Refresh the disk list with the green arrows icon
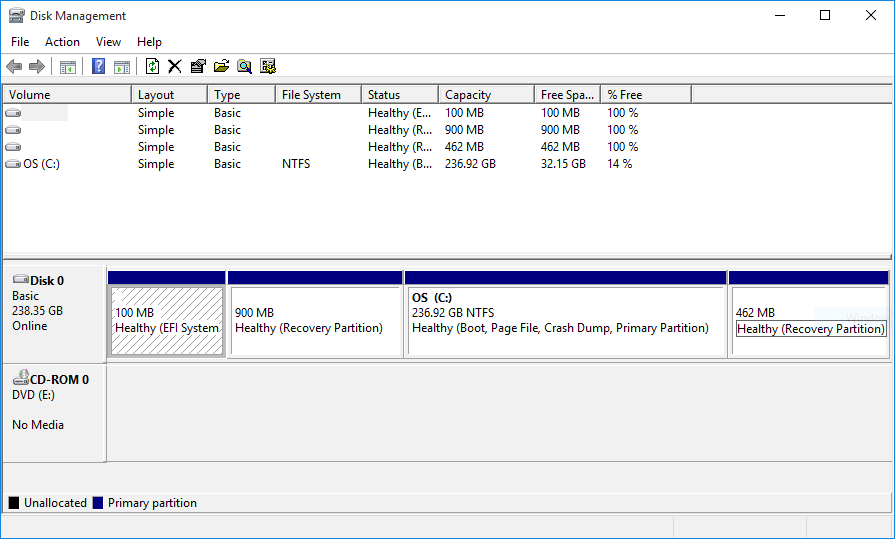This screenshot has width=895, height=539. (x=152, y=67)
